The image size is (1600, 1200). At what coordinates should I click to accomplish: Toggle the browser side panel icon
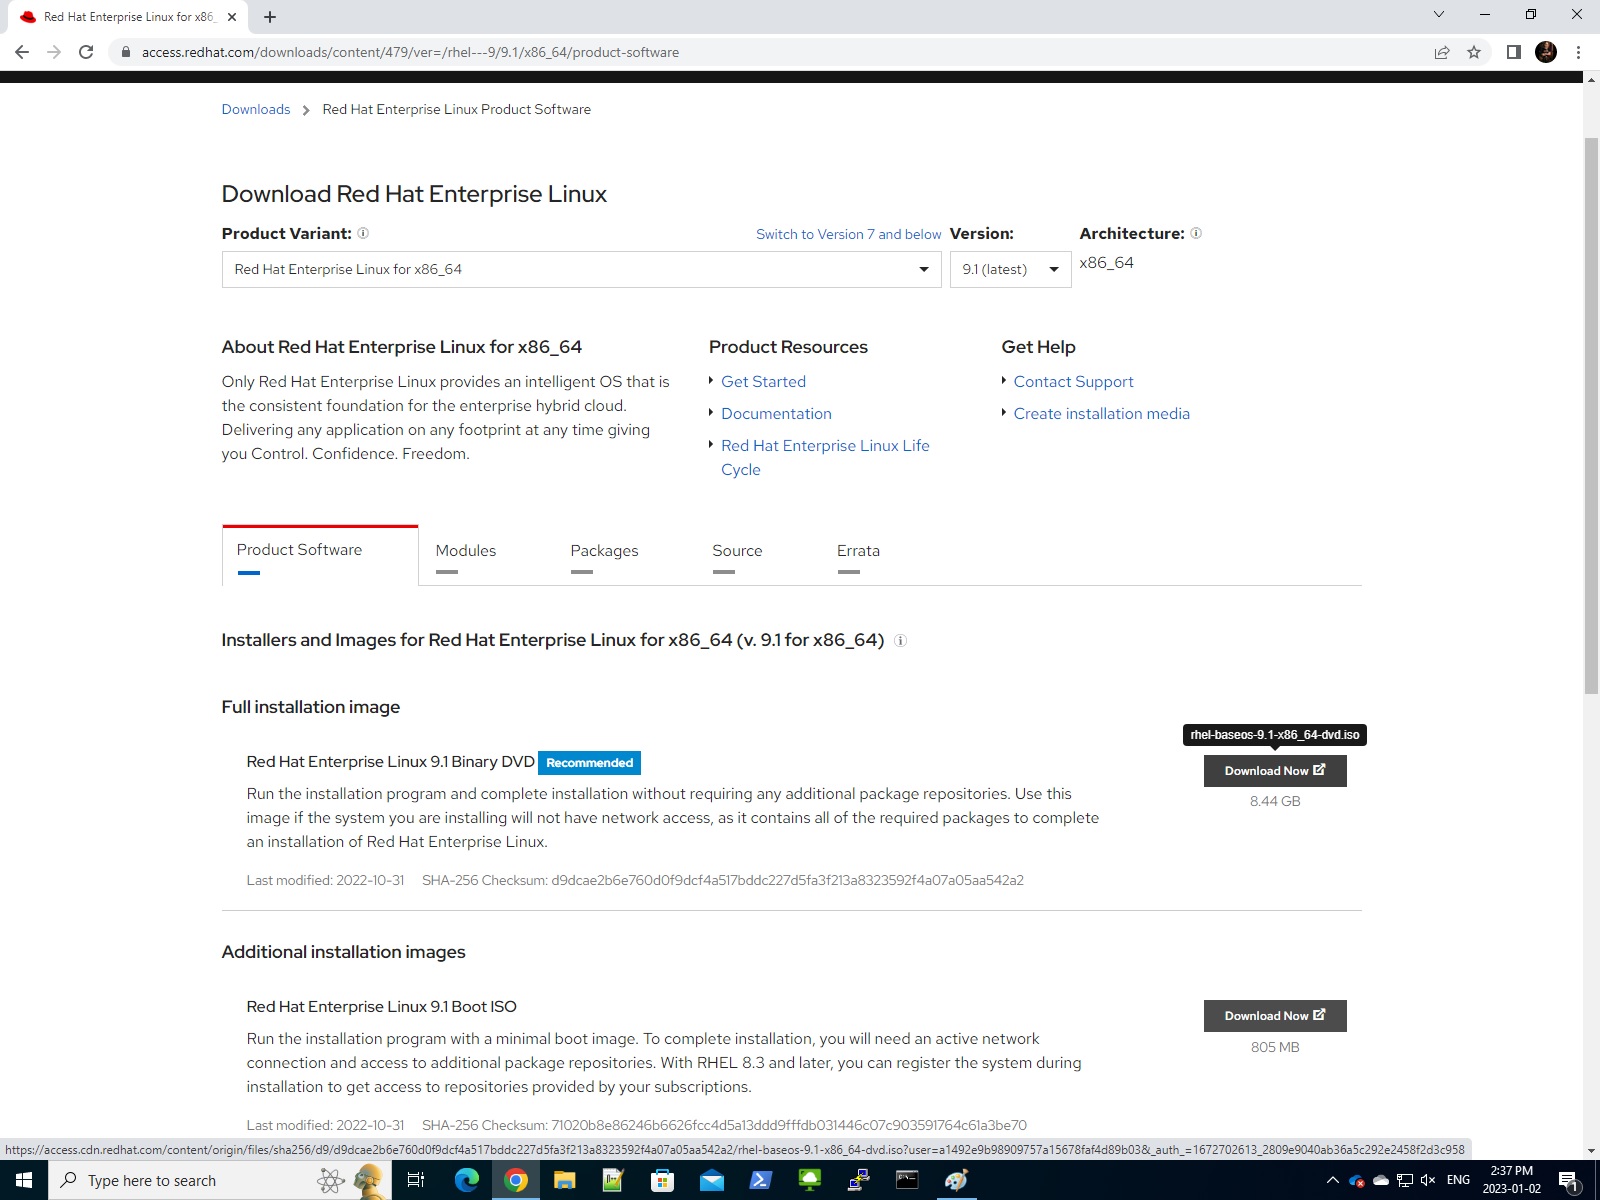point(1514,52)
